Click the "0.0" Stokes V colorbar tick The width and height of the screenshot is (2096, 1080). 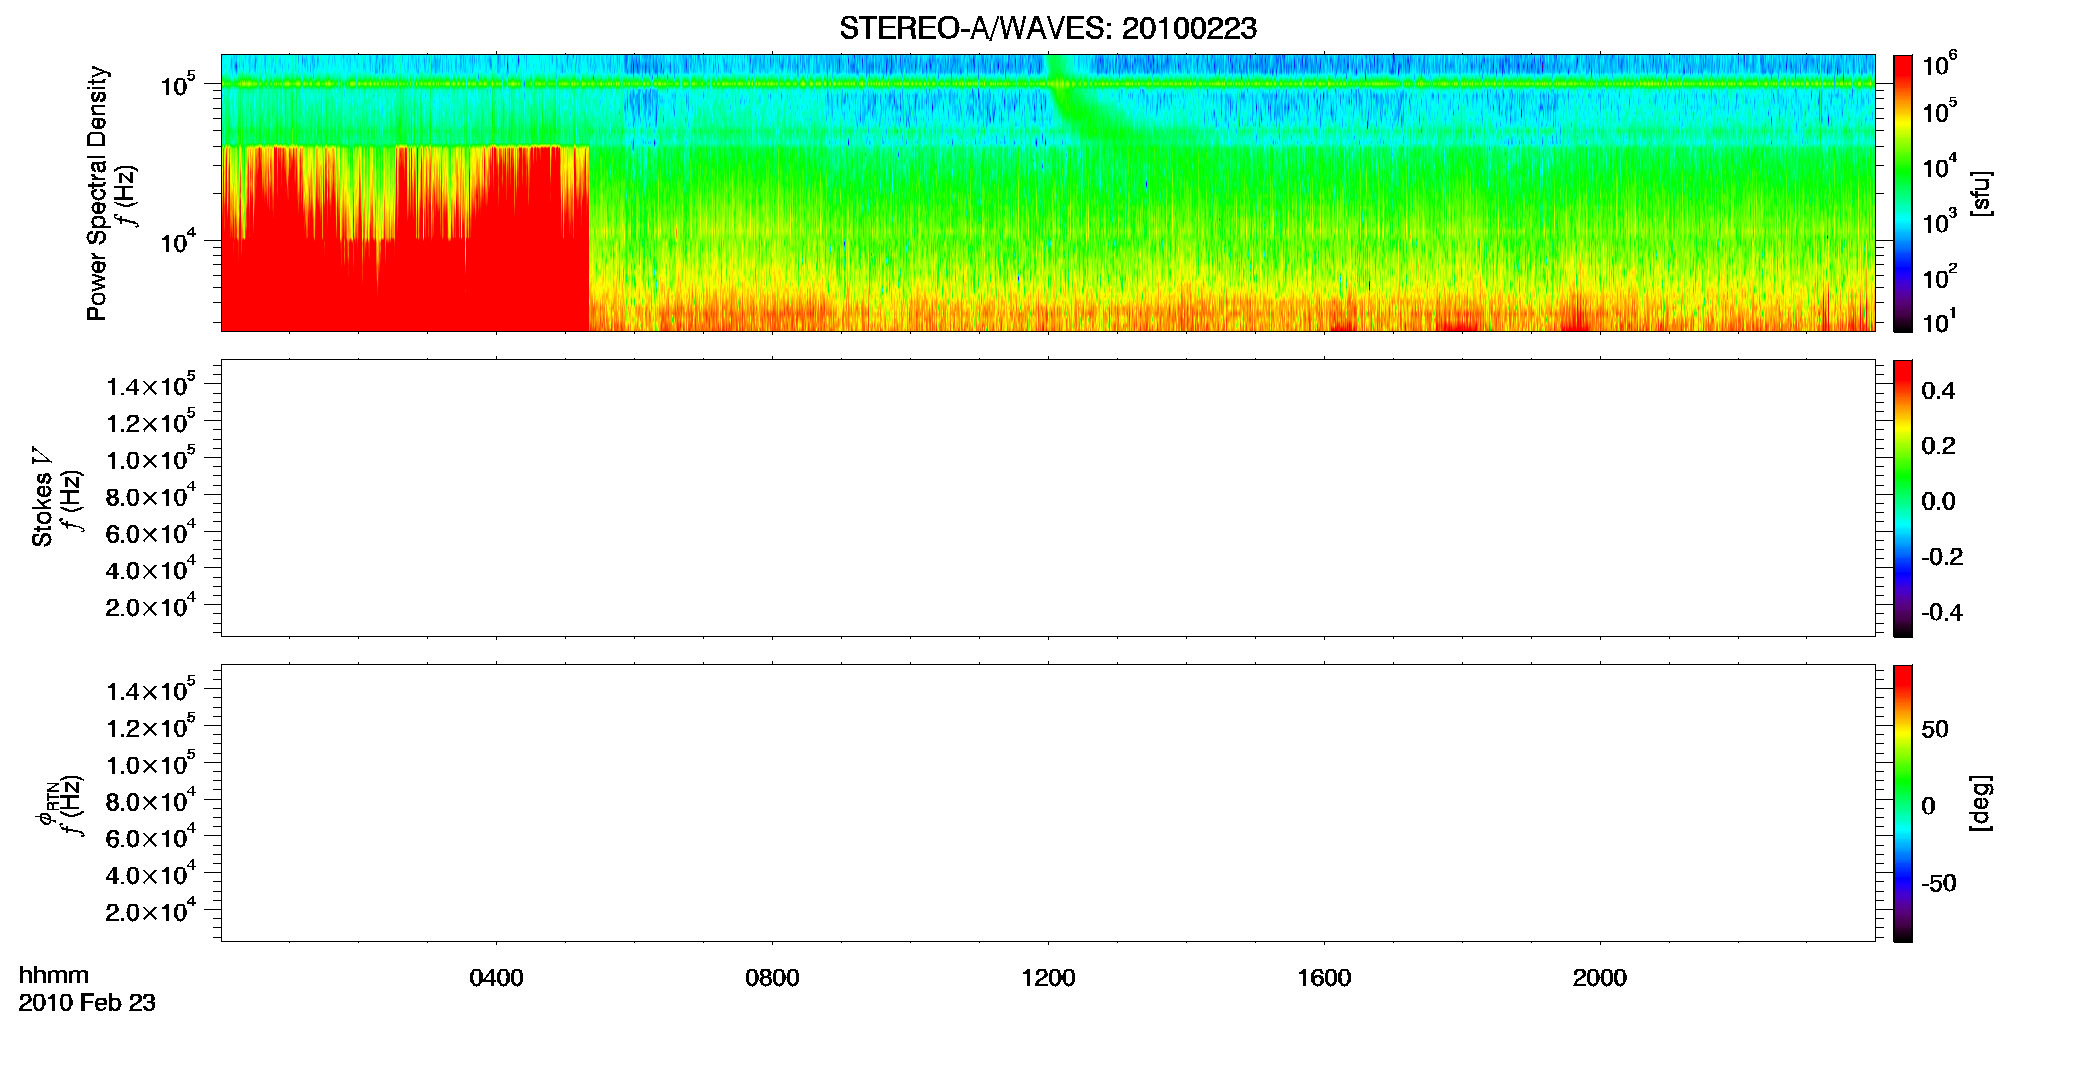click(1938, 502)
